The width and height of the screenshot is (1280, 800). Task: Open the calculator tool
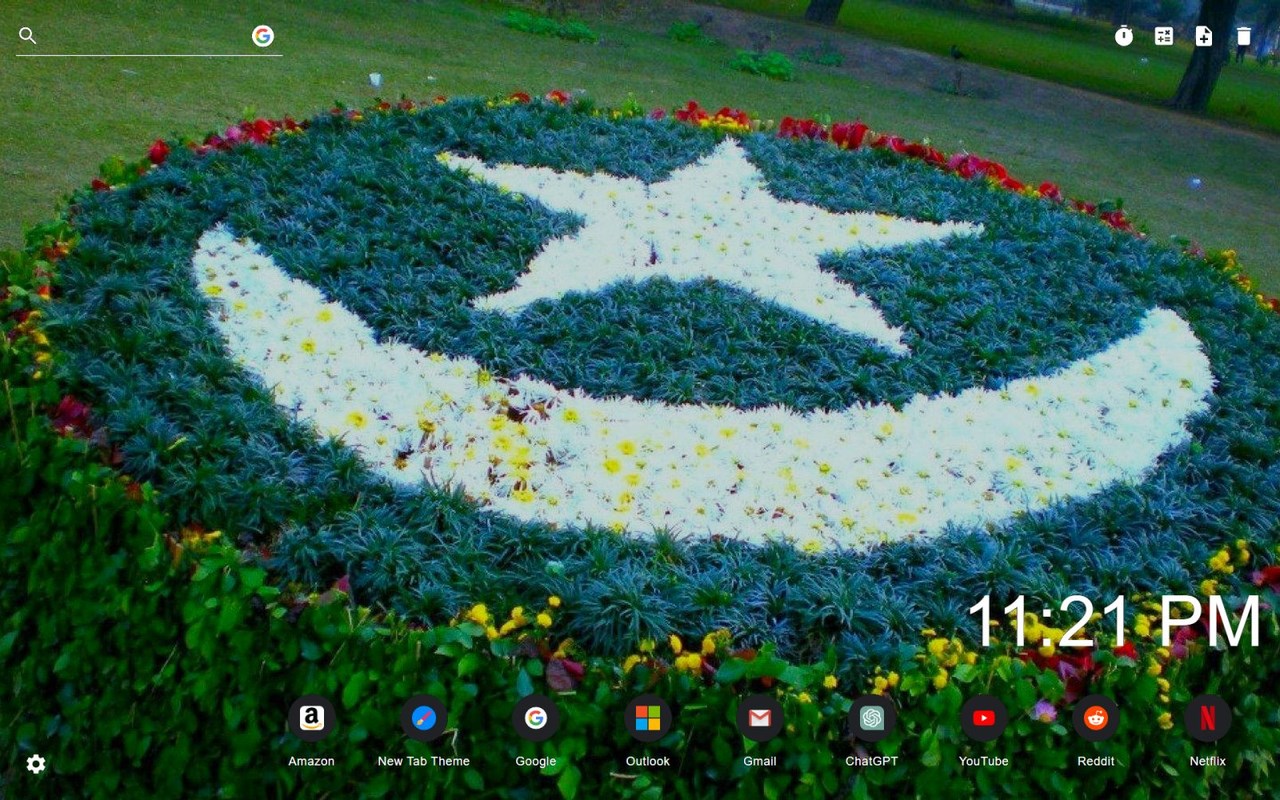(x=1164, y=36)
